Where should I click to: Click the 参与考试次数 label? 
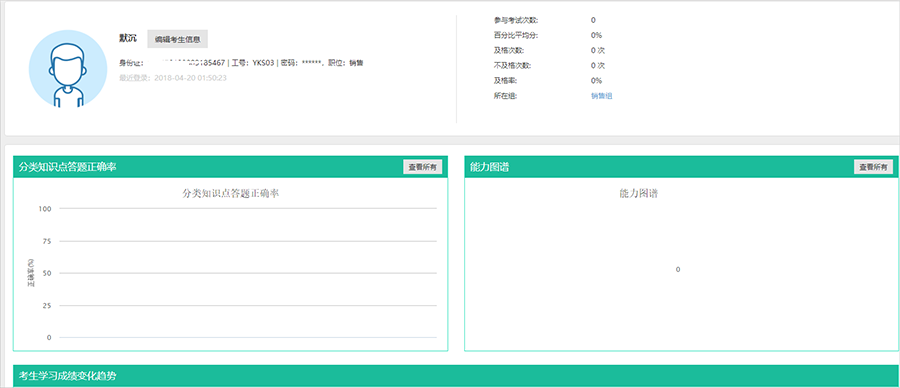(x=516, y=20)
